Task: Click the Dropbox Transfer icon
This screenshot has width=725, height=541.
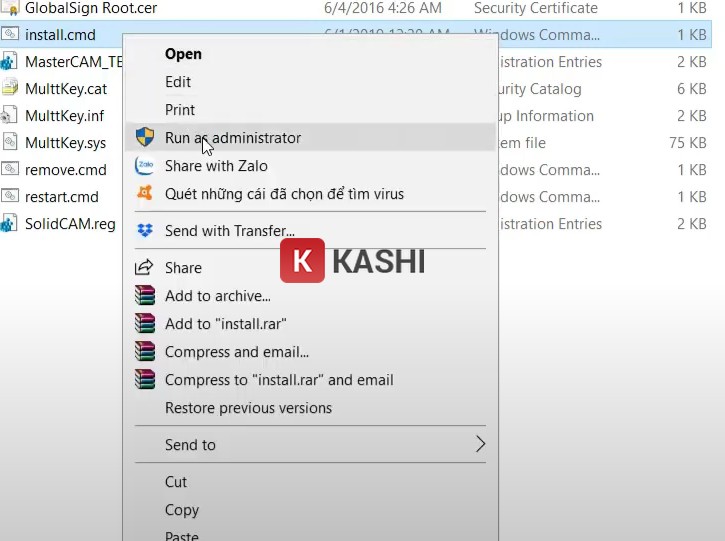Action: click(x=145, y=230)
